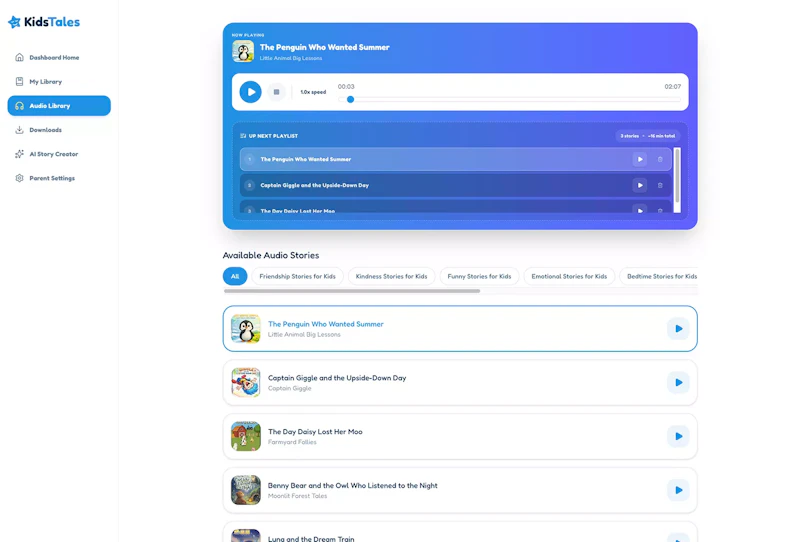Screen dimensions: 800x542
Task: Select Audio Library sidebar item
Action: (x=59, y=106)
